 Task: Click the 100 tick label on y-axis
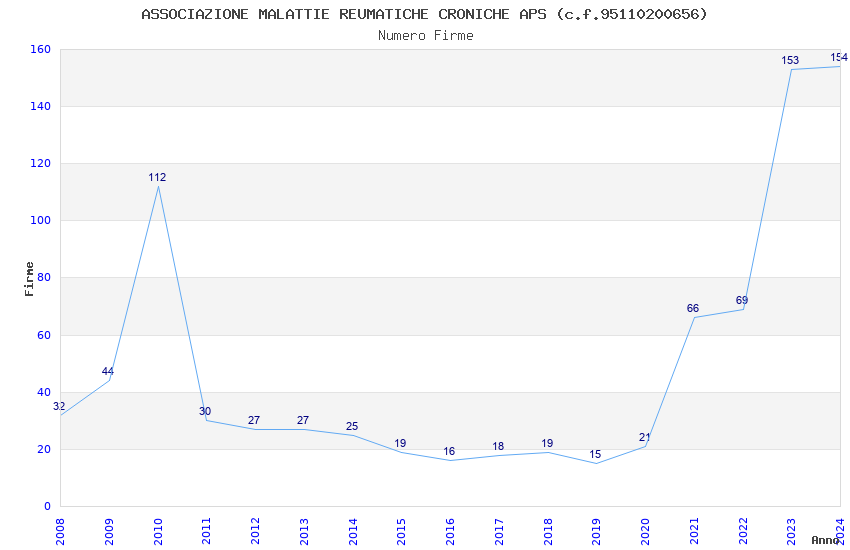pos(41,221)
